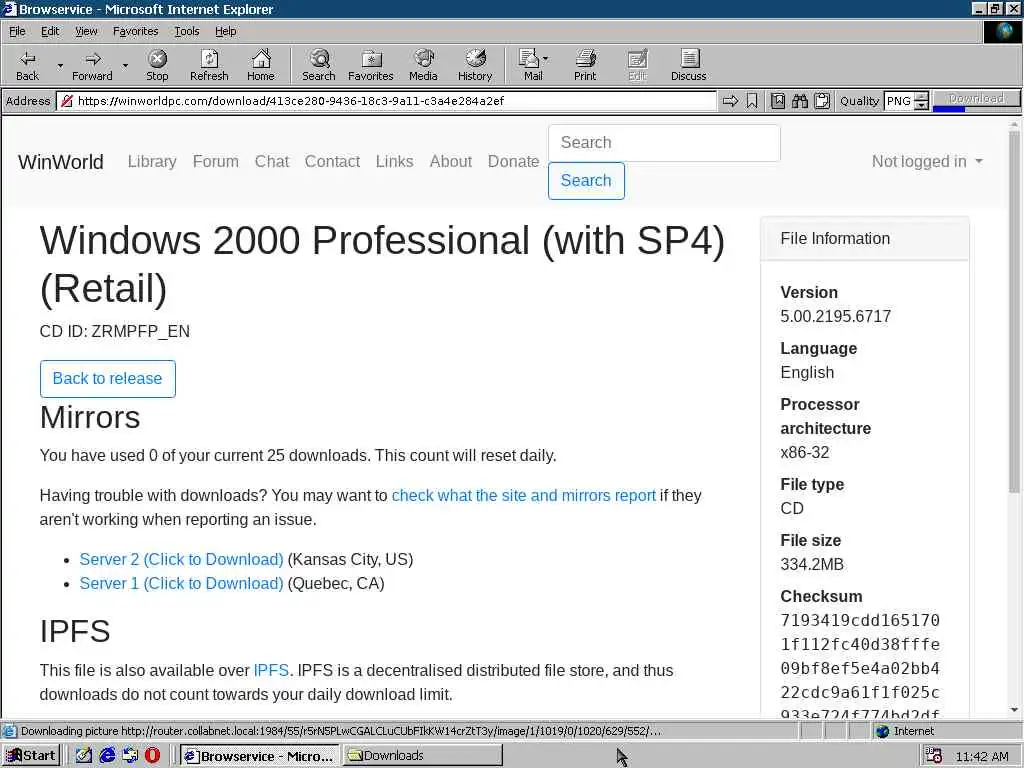Open the Forward button dropdown arrow
This screenshot has height=768, width=1024.
click(125, 65)
